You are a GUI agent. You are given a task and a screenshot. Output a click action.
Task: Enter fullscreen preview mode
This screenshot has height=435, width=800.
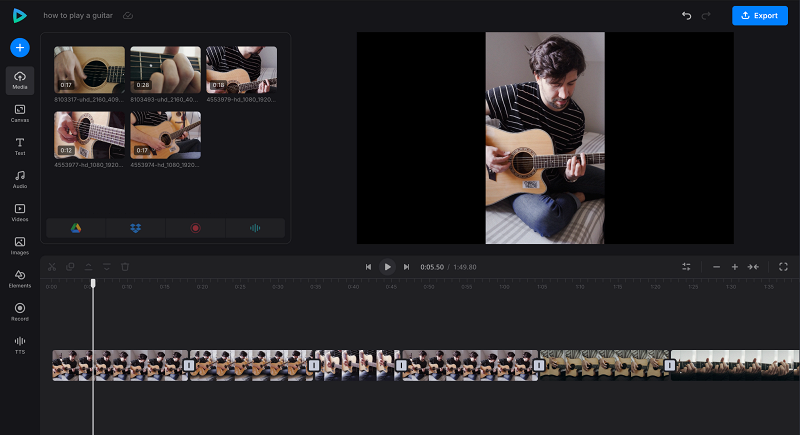coord(783,267)
